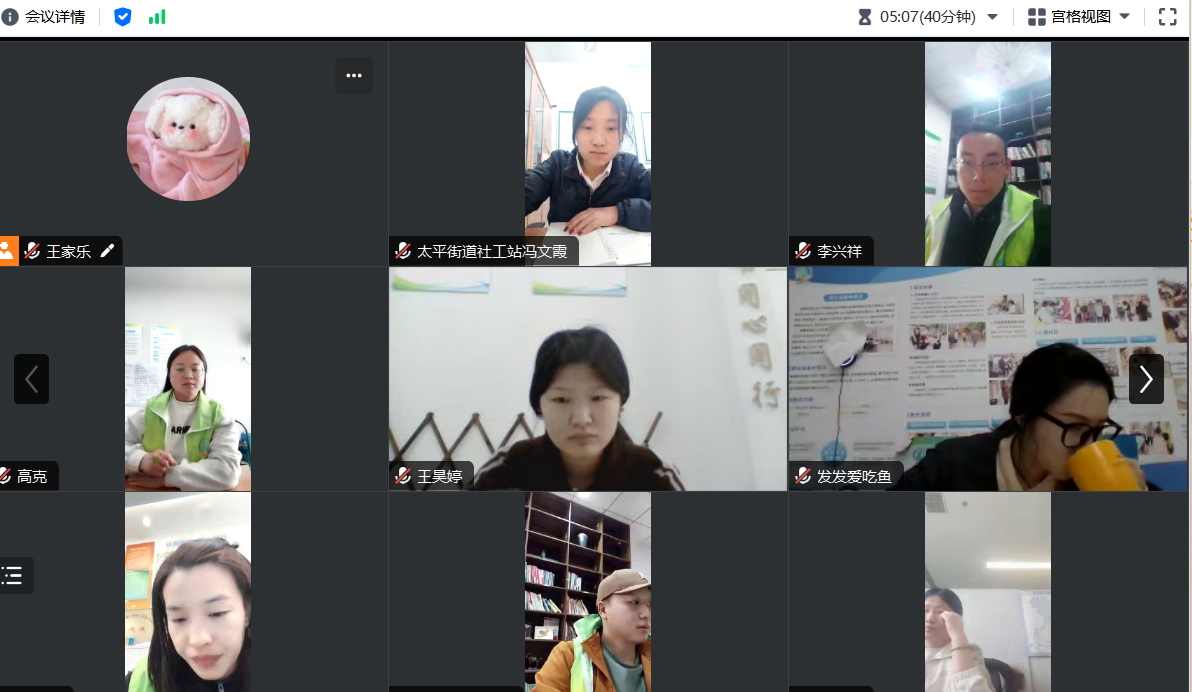Click the 太平街道社工站冯文霞 name label
Viewport: 1192px width, 692px height.
491,251
